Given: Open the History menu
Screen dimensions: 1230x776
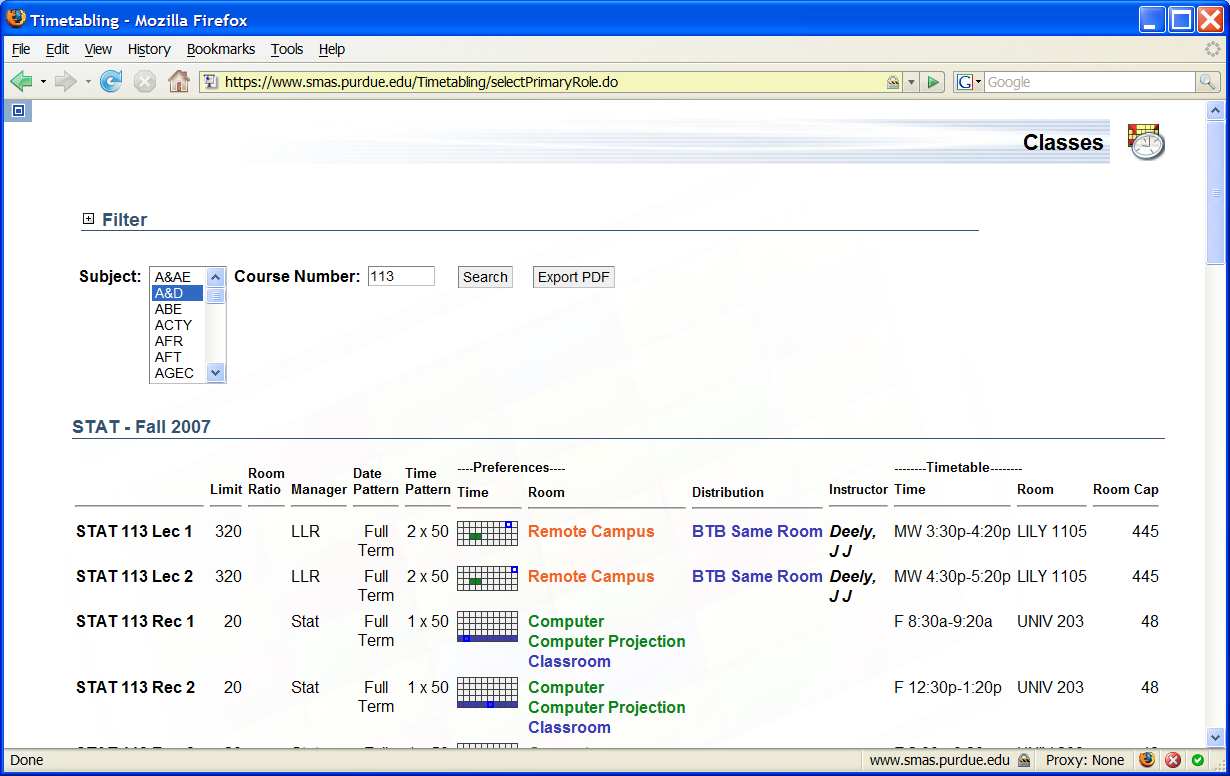Looking at the screenshot, I should [149, 49].
